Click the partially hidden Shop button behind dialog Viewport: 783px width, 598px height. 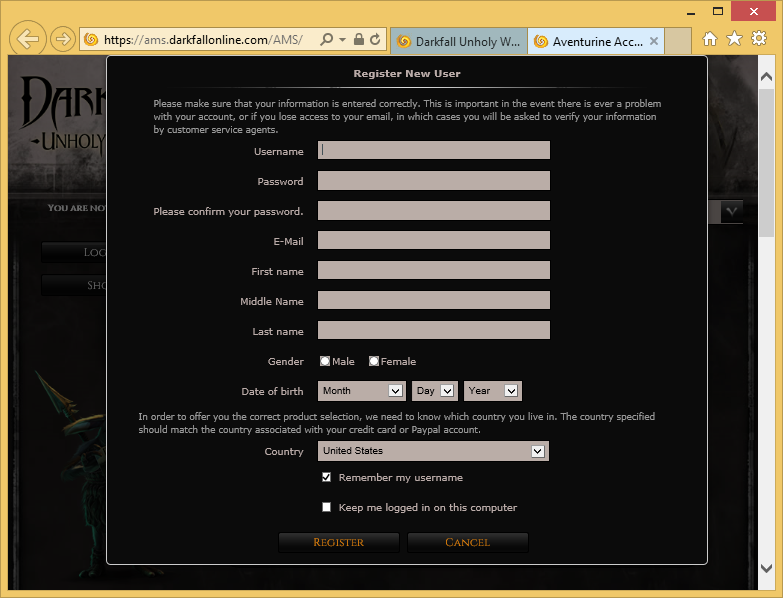[74, 285]
